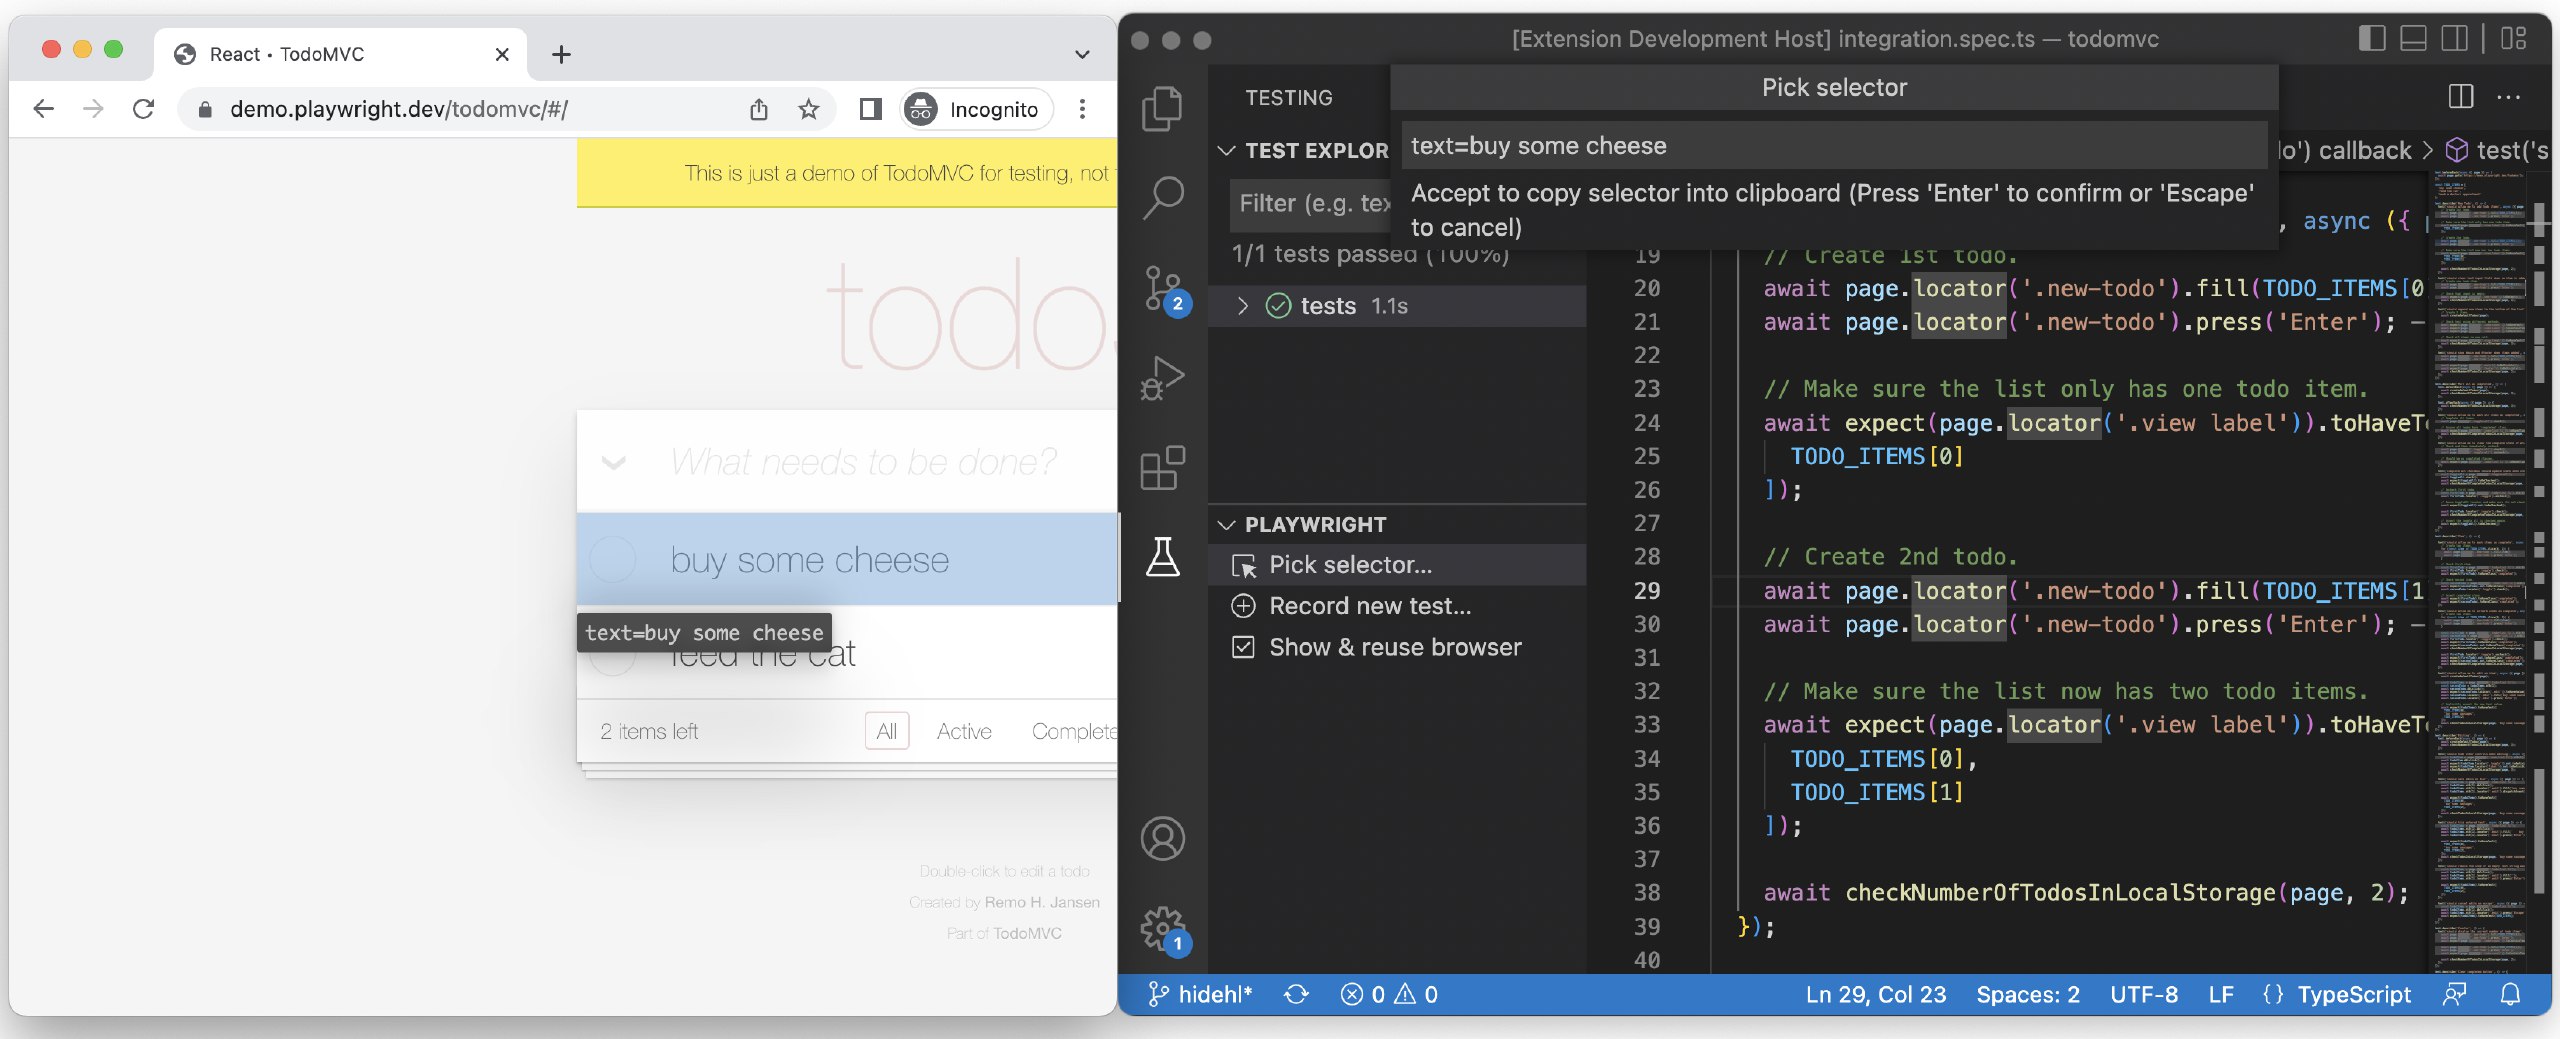Open the Accounts menu in activity bar
The width and height of the screenshot is (2560, 1039).
[1162, 838]
